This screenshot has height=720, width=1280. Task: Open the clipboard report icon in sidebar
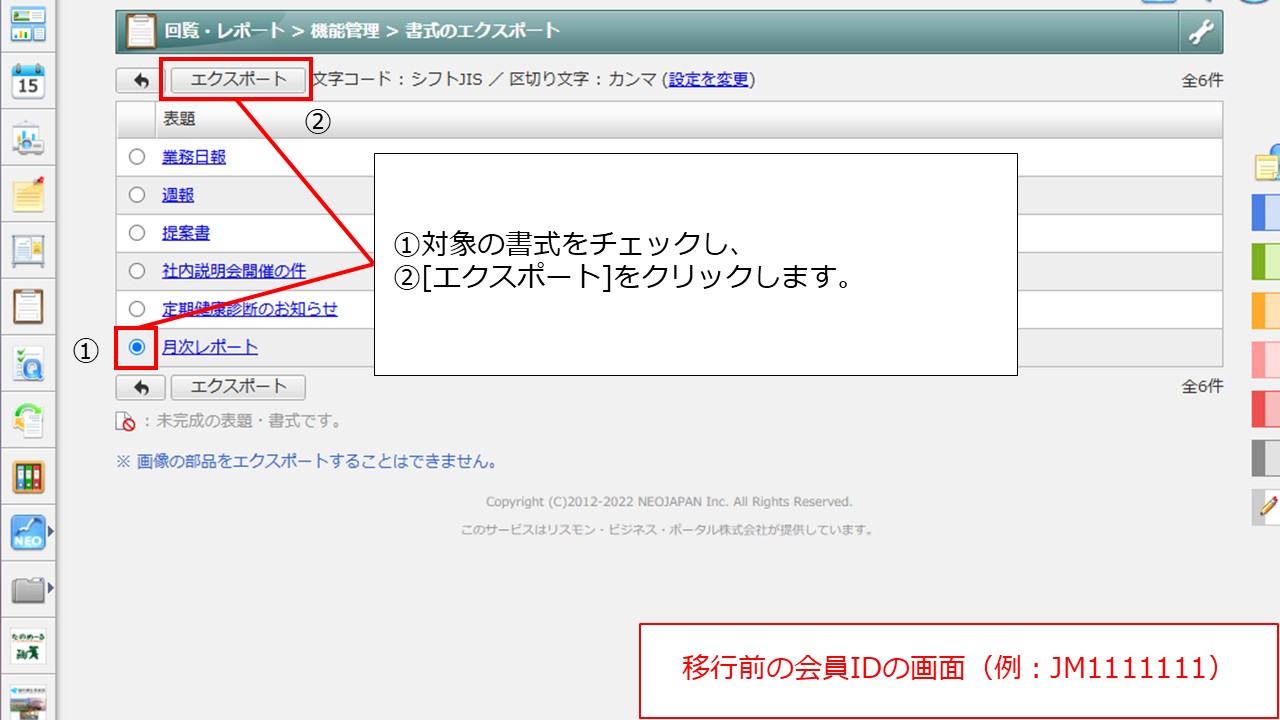pos(29,307)
